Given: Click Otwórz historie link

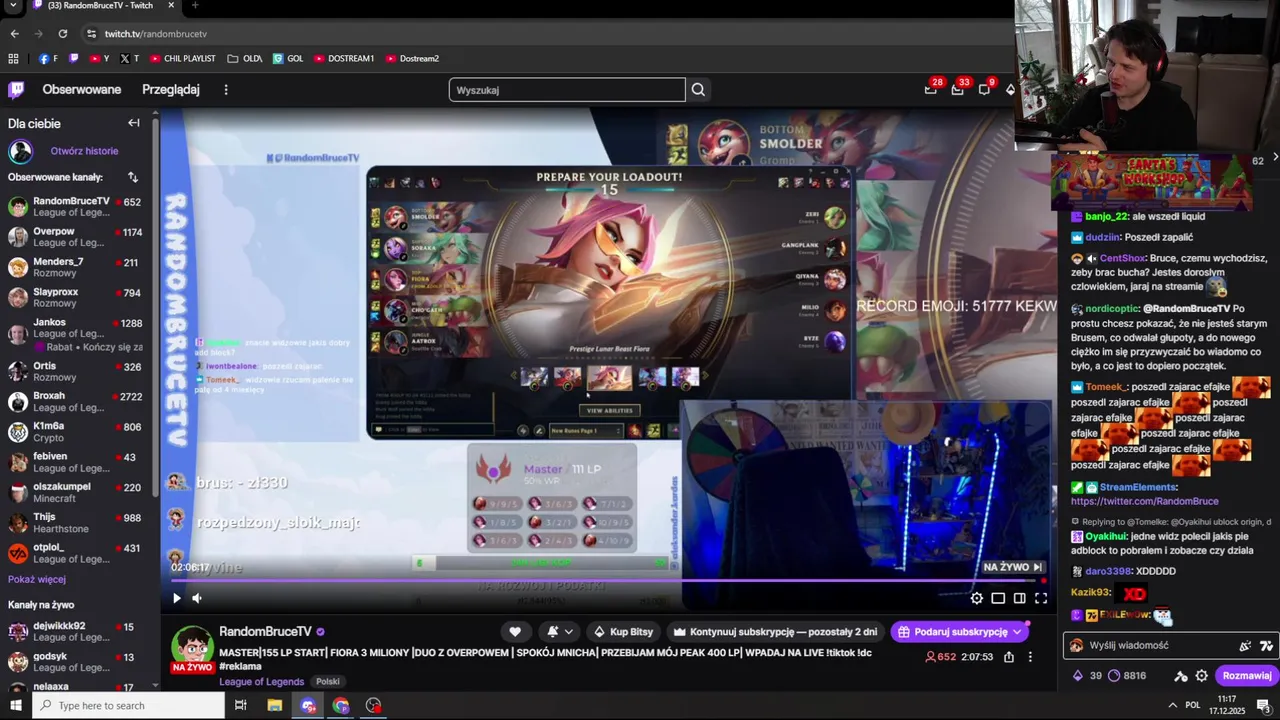Looking at the screenshot, I should point(84,151).
